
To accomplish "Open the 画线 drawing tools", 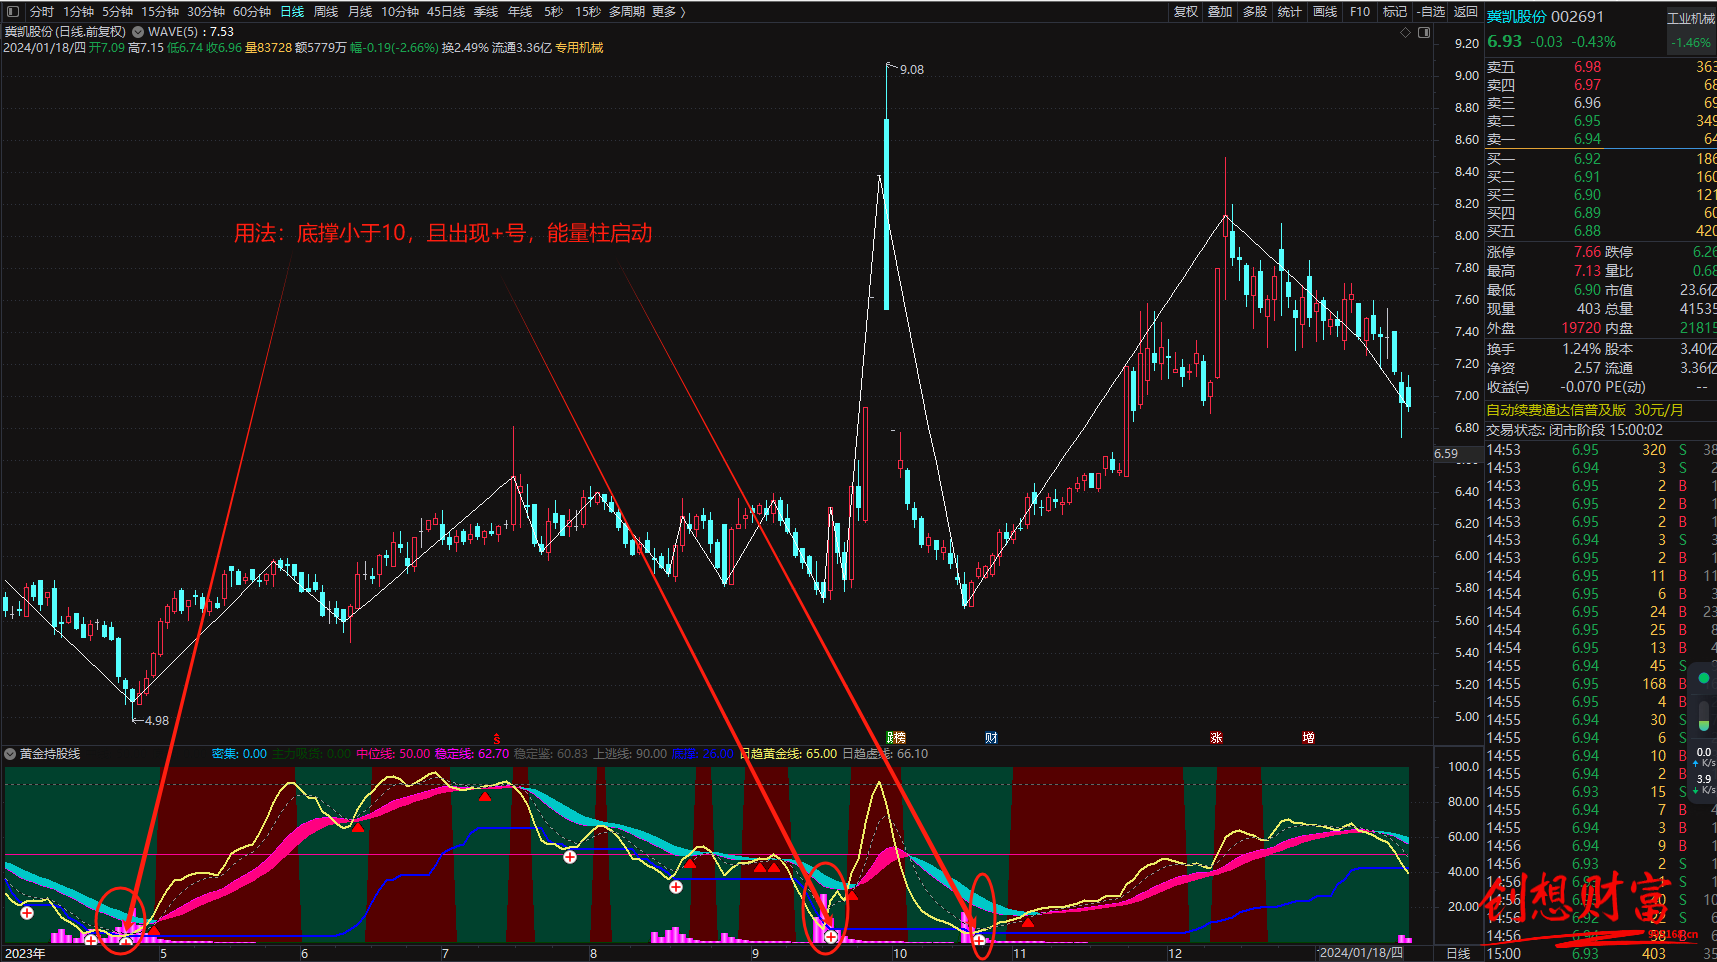I will pyautogui.click(x=1325, y=12).
